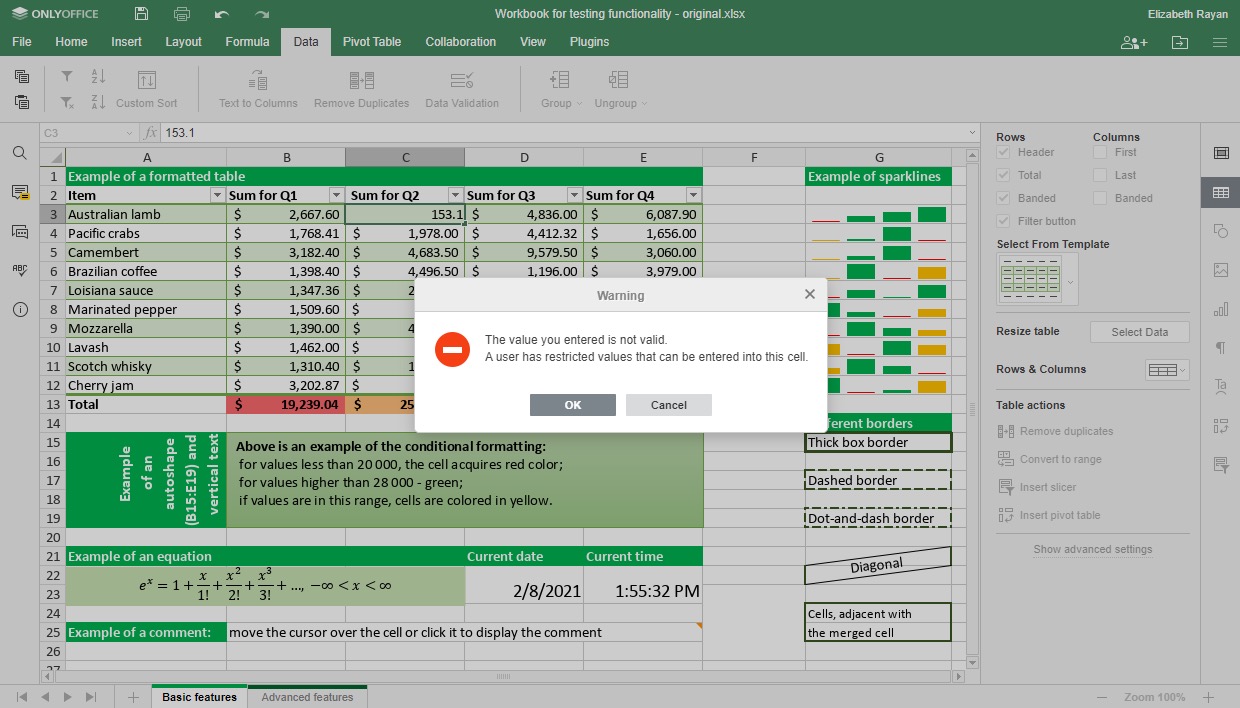Image resolution: width=1240 pixels, height=708 pixels.
Task: Click the Data Validation button
Action: (x=462, y=89)
